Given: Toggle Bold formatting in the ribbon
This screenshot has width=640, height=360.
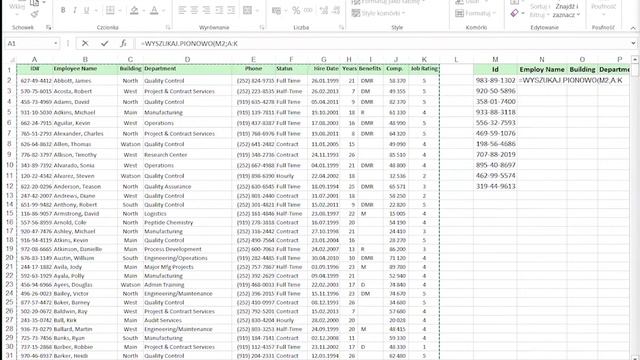Looking at the screenshot, I should (63, 11).
